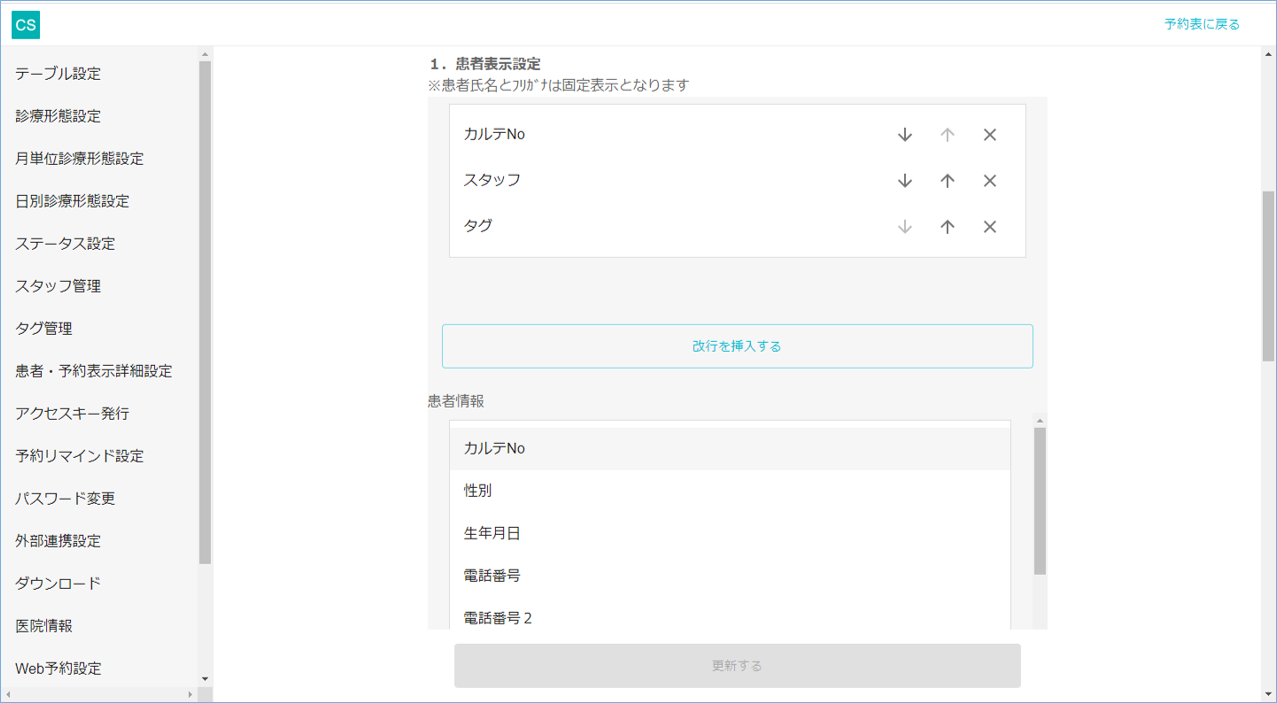Go back via 予約表に戻る link
Image resolution: width=1277 pixels, height=703 pixels.
pyautogui.click(x=1201, y=24)
